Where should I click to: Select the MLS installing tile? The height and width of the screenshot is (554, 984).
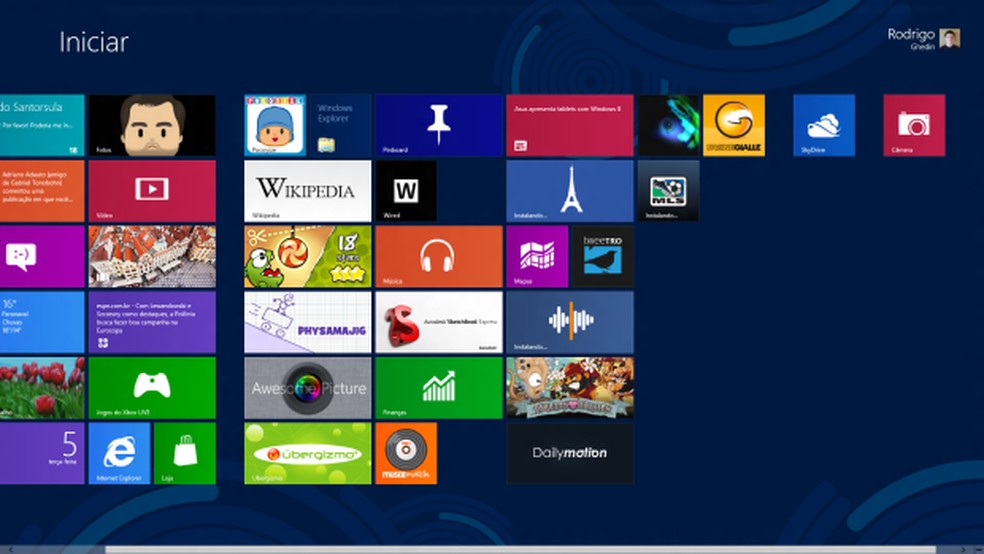tap(668, 191)
